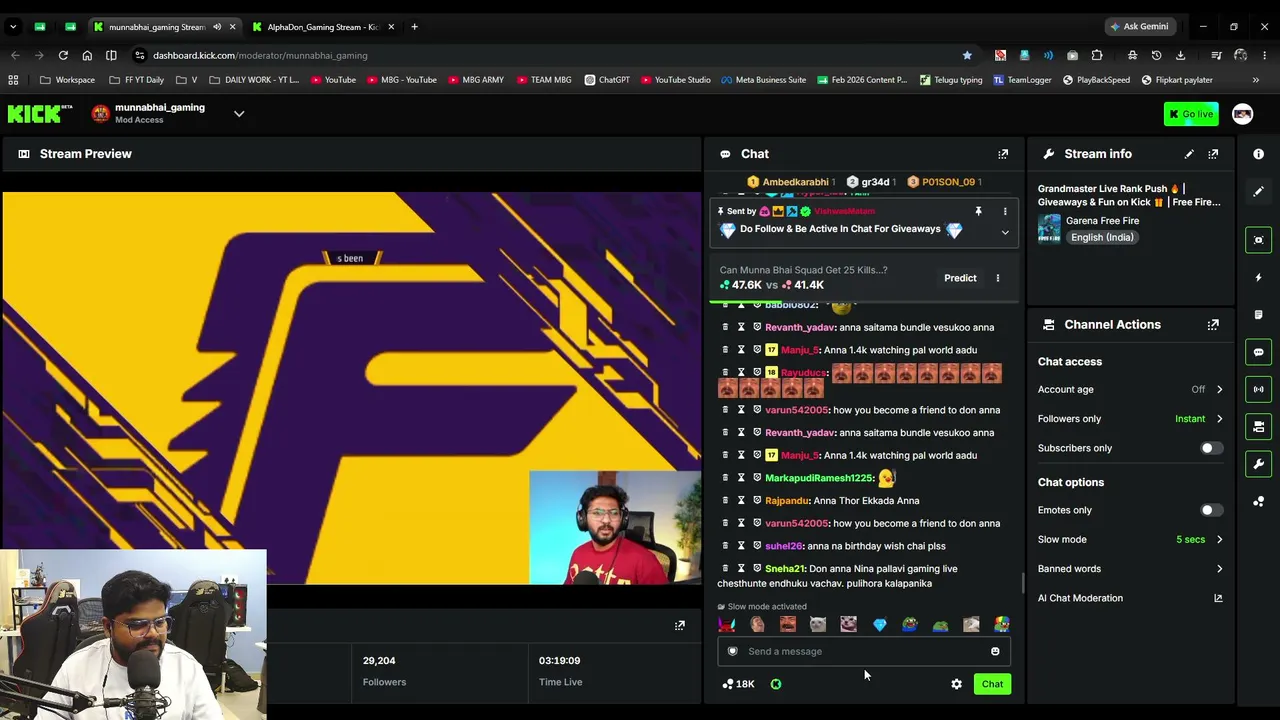Delete Rajpandu's message with the trash icon
This screenshot has height=720, width=1280.
point(725,501)
